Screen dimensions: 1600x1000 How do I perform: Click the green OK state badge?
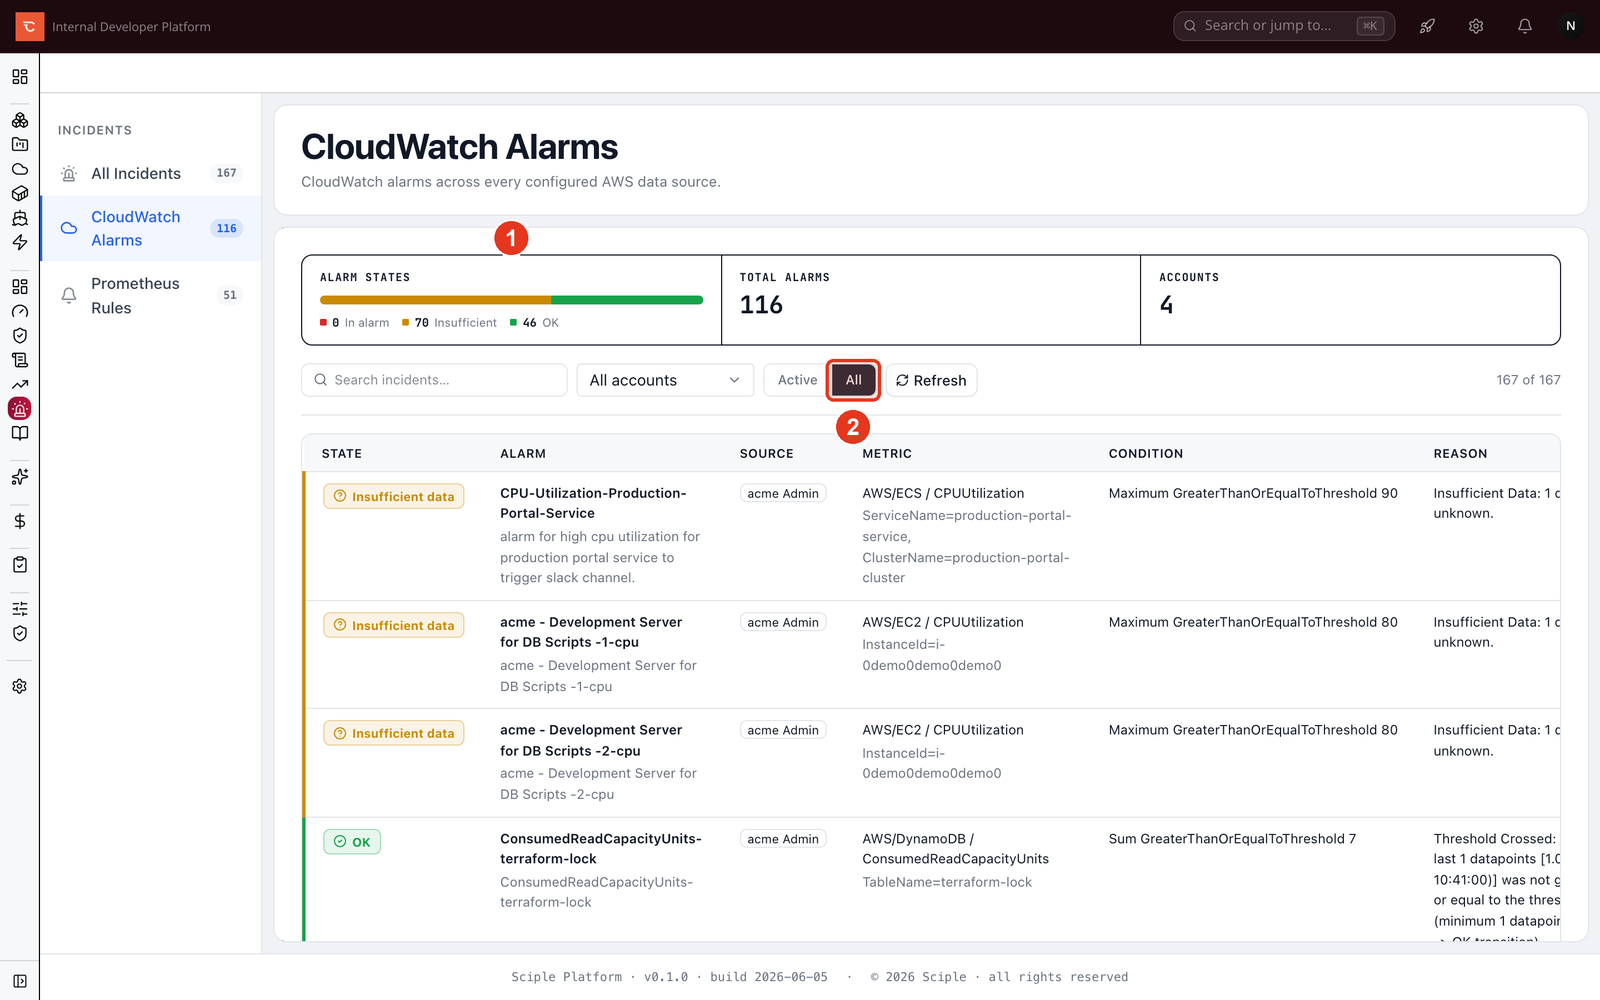pos(352,842)
